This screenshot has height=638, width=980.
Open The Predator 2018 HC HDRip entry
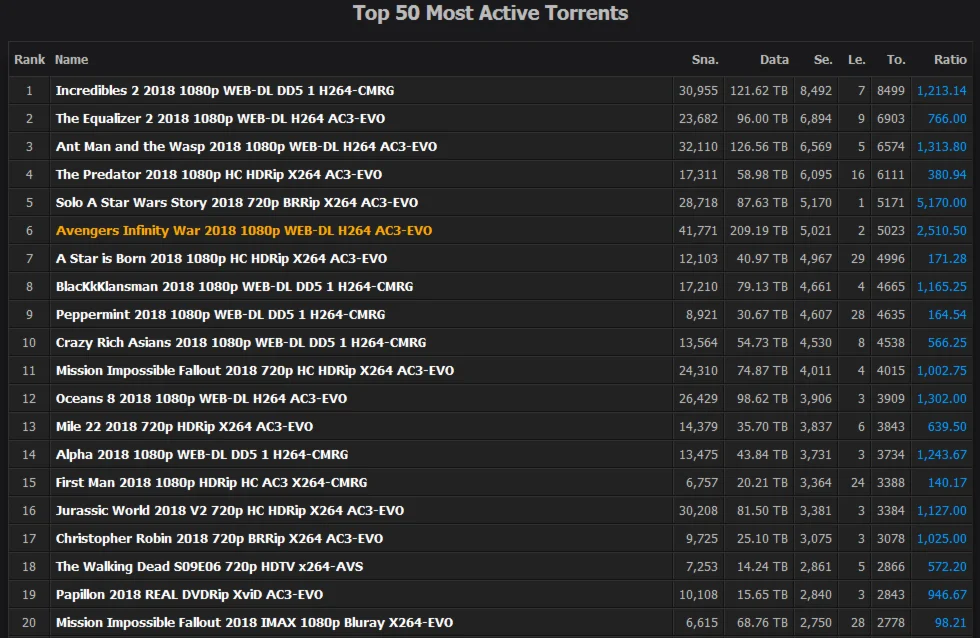click(x=219, y=175)
